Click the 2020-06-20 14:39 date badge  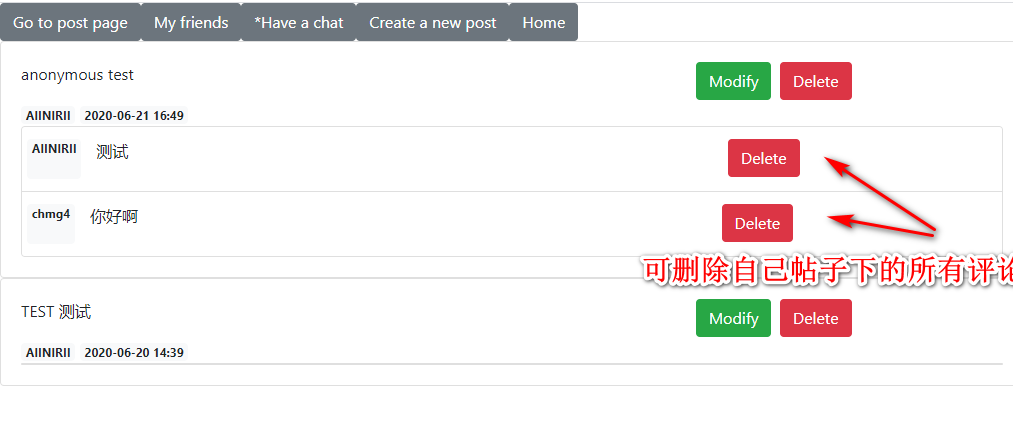[134, 353]
